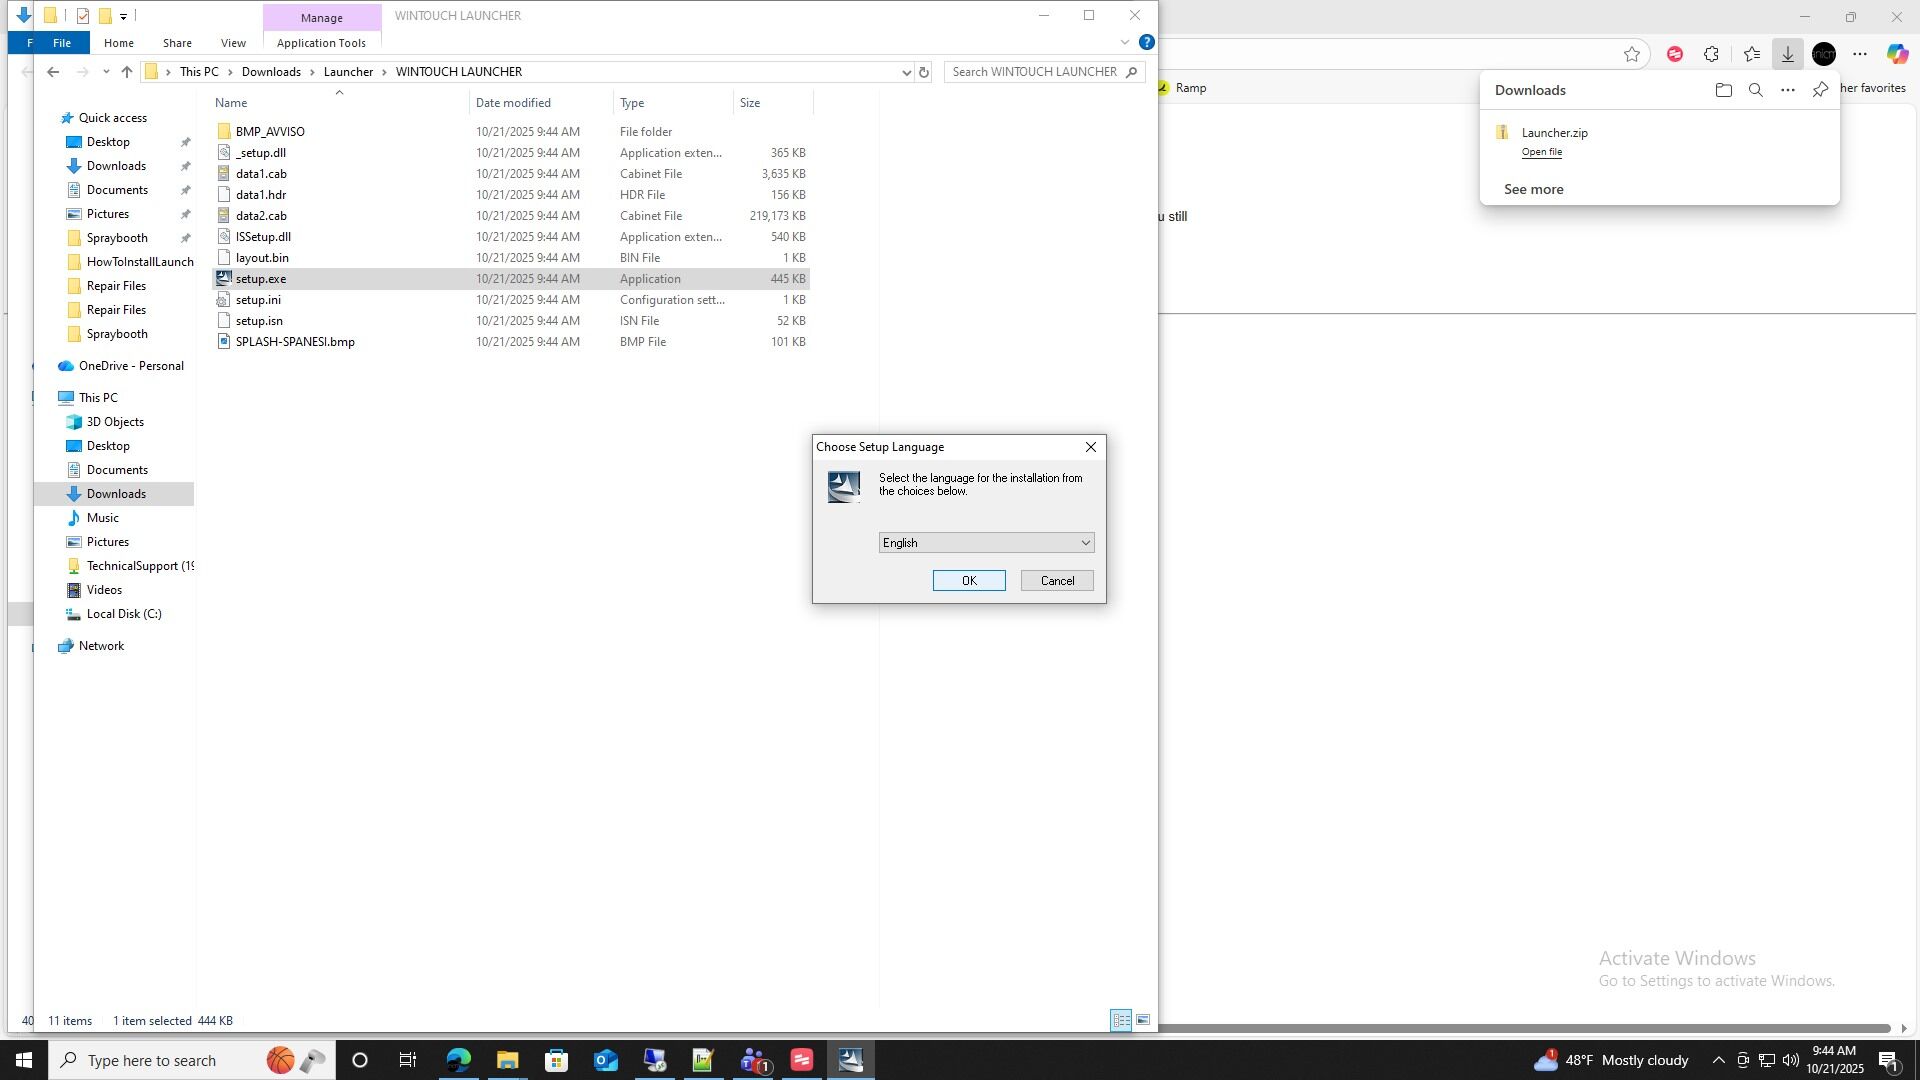Open the language dropdown showing English
The image size is (1920, 1080).
click(x=986, y=543)
